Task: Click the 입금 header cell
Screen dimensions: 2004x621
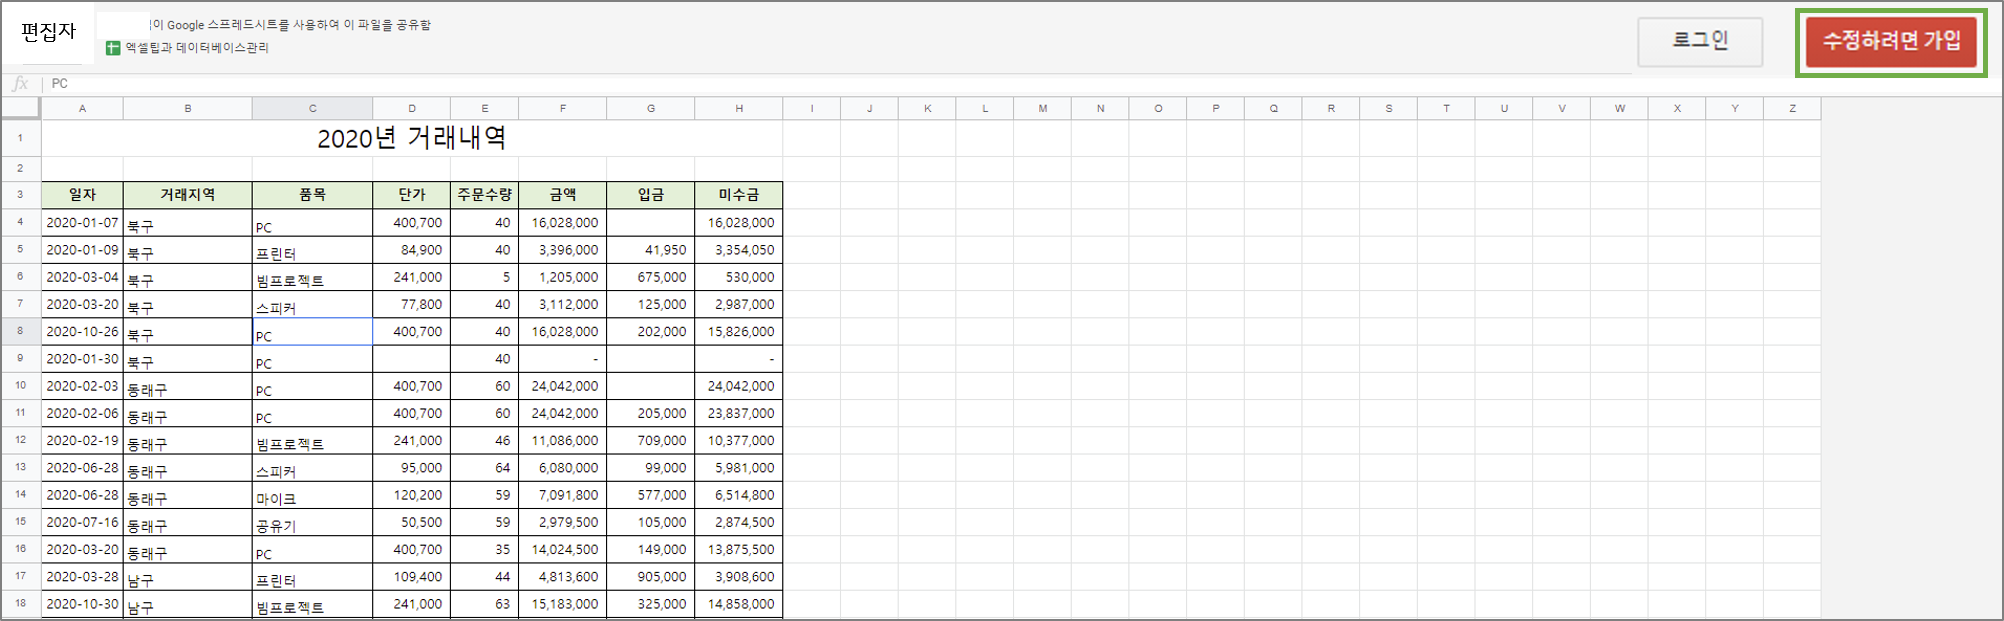Action: tap(651, 195)
